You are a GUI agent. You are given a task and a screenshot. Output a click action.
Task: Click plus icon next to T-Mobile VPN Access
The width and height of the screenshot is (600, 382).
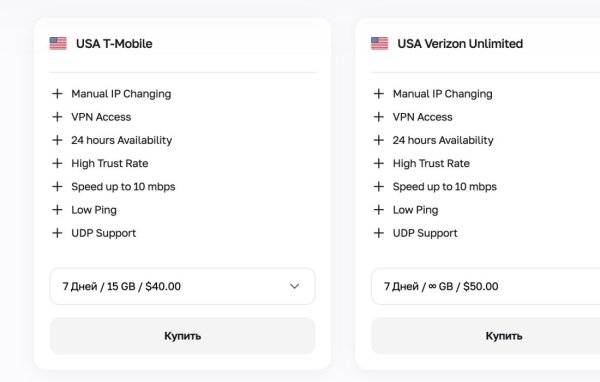[x=57, y=117]
